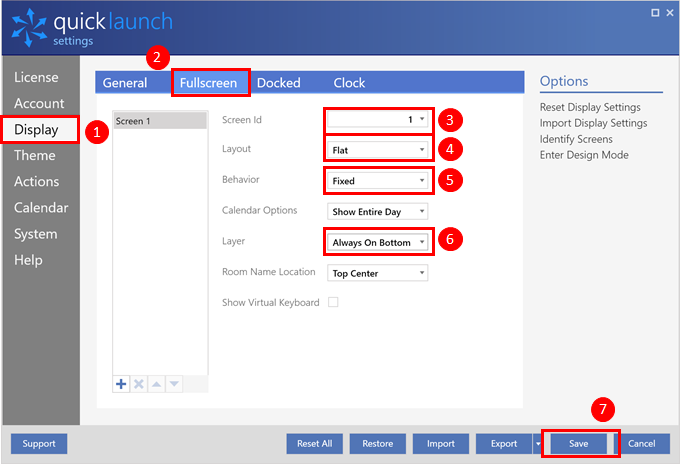Move screen down with down arrow
This screenshot has height=464, width=680.
click(x=174, y=384)
